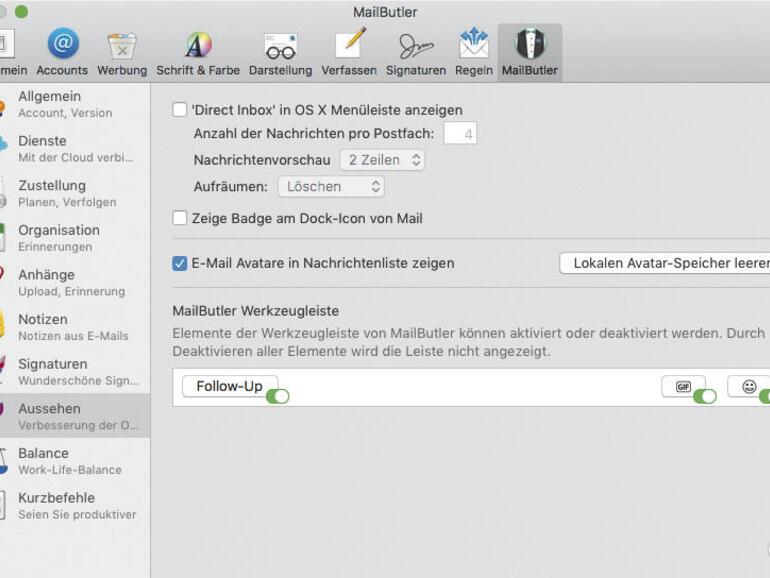Click the MailButler Werkzeugleiste heading
This screenshot has width=770, height=578.
(255, 311)
